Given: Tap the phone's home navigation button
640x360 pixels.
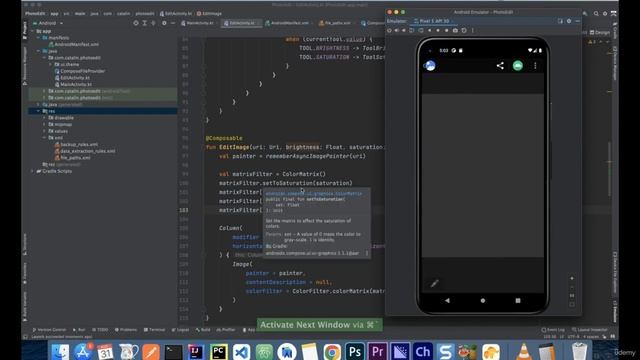Looking at the screenshot, I should pyautogui.click(x=483, y=300).
